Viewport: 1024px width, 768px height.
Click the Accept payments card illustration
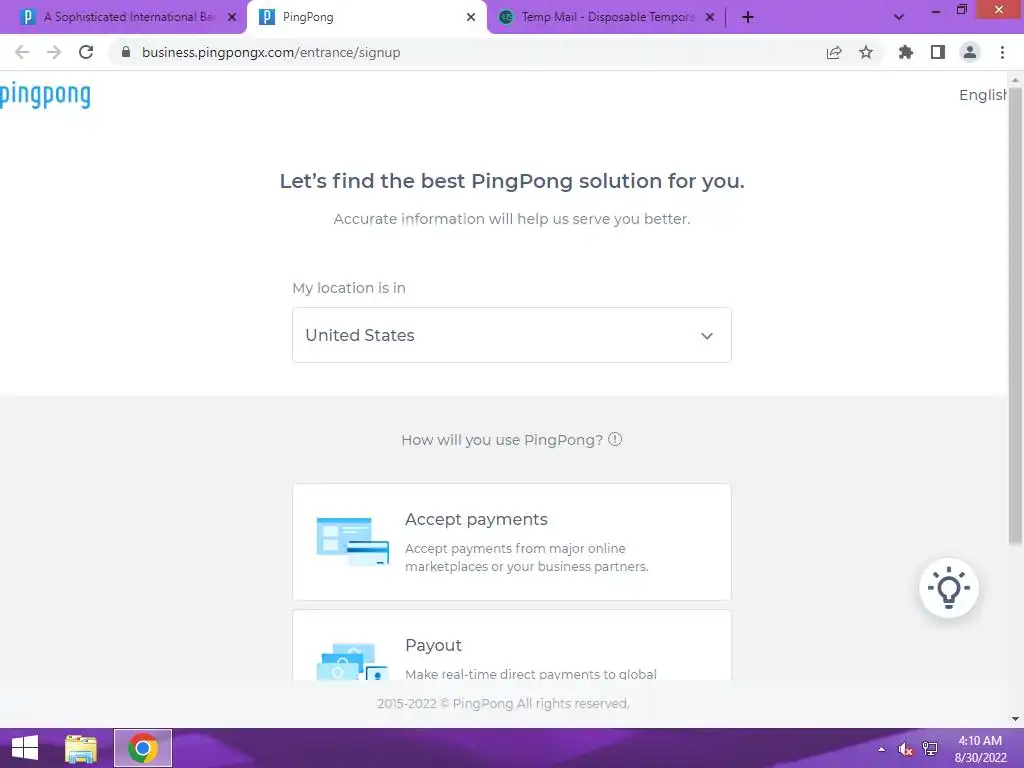point(353,541)
